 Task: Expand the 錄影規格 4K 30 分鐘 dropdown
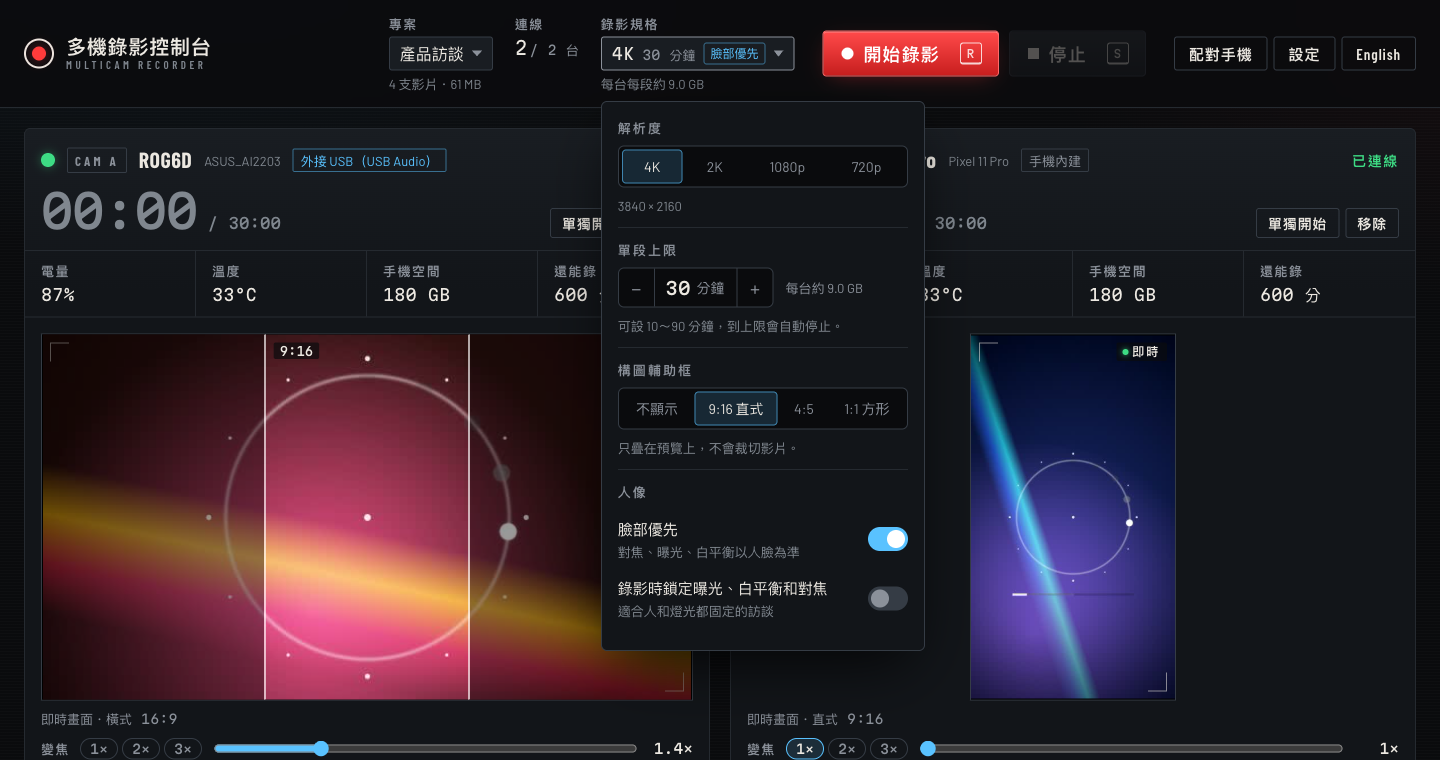coord(698,54)
